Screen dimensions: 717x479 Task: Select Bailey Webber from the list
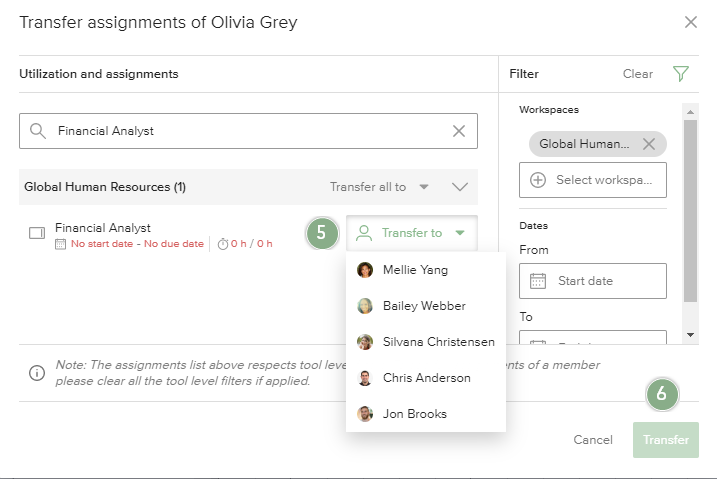[x=426, y=306]
